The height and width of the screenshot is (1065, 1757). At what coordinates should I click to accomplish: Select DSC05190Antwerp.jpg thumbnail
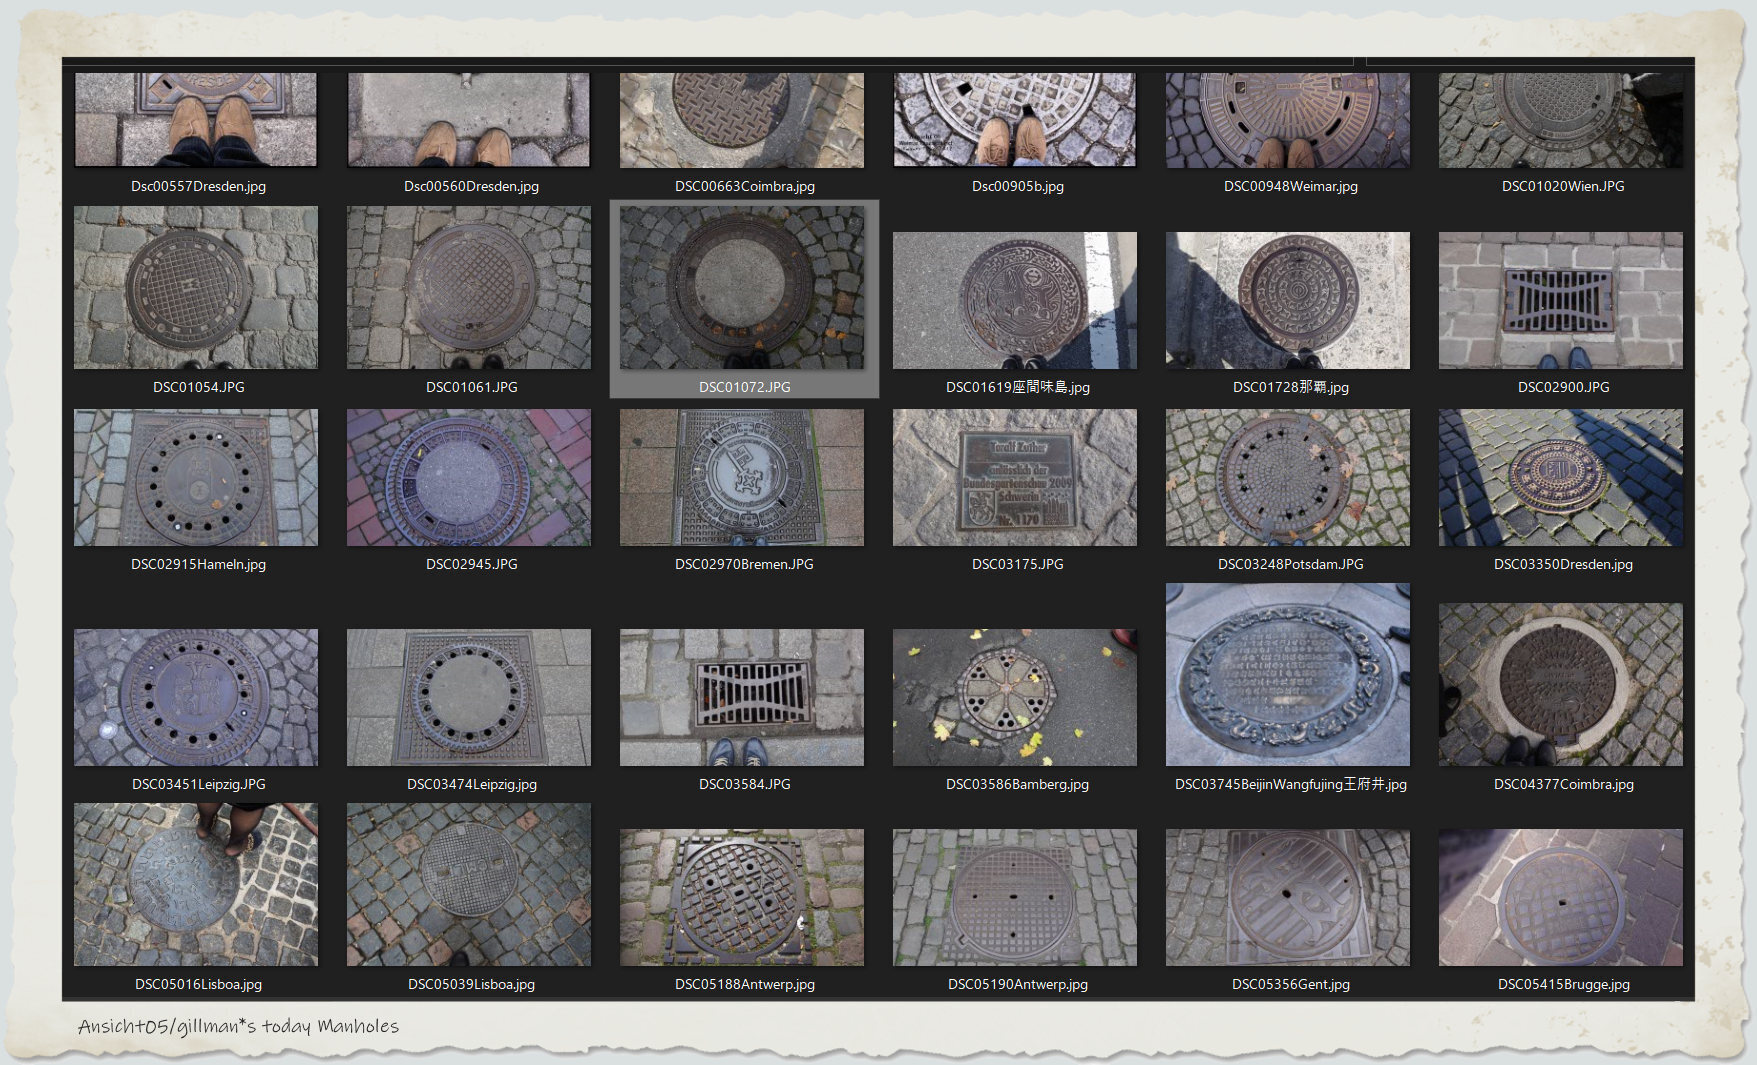tap(1015, 898)
